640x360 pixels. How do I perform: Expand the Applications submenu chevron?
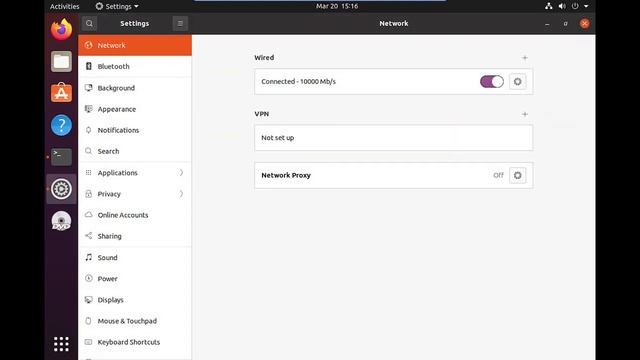click(x=181, y=173)
